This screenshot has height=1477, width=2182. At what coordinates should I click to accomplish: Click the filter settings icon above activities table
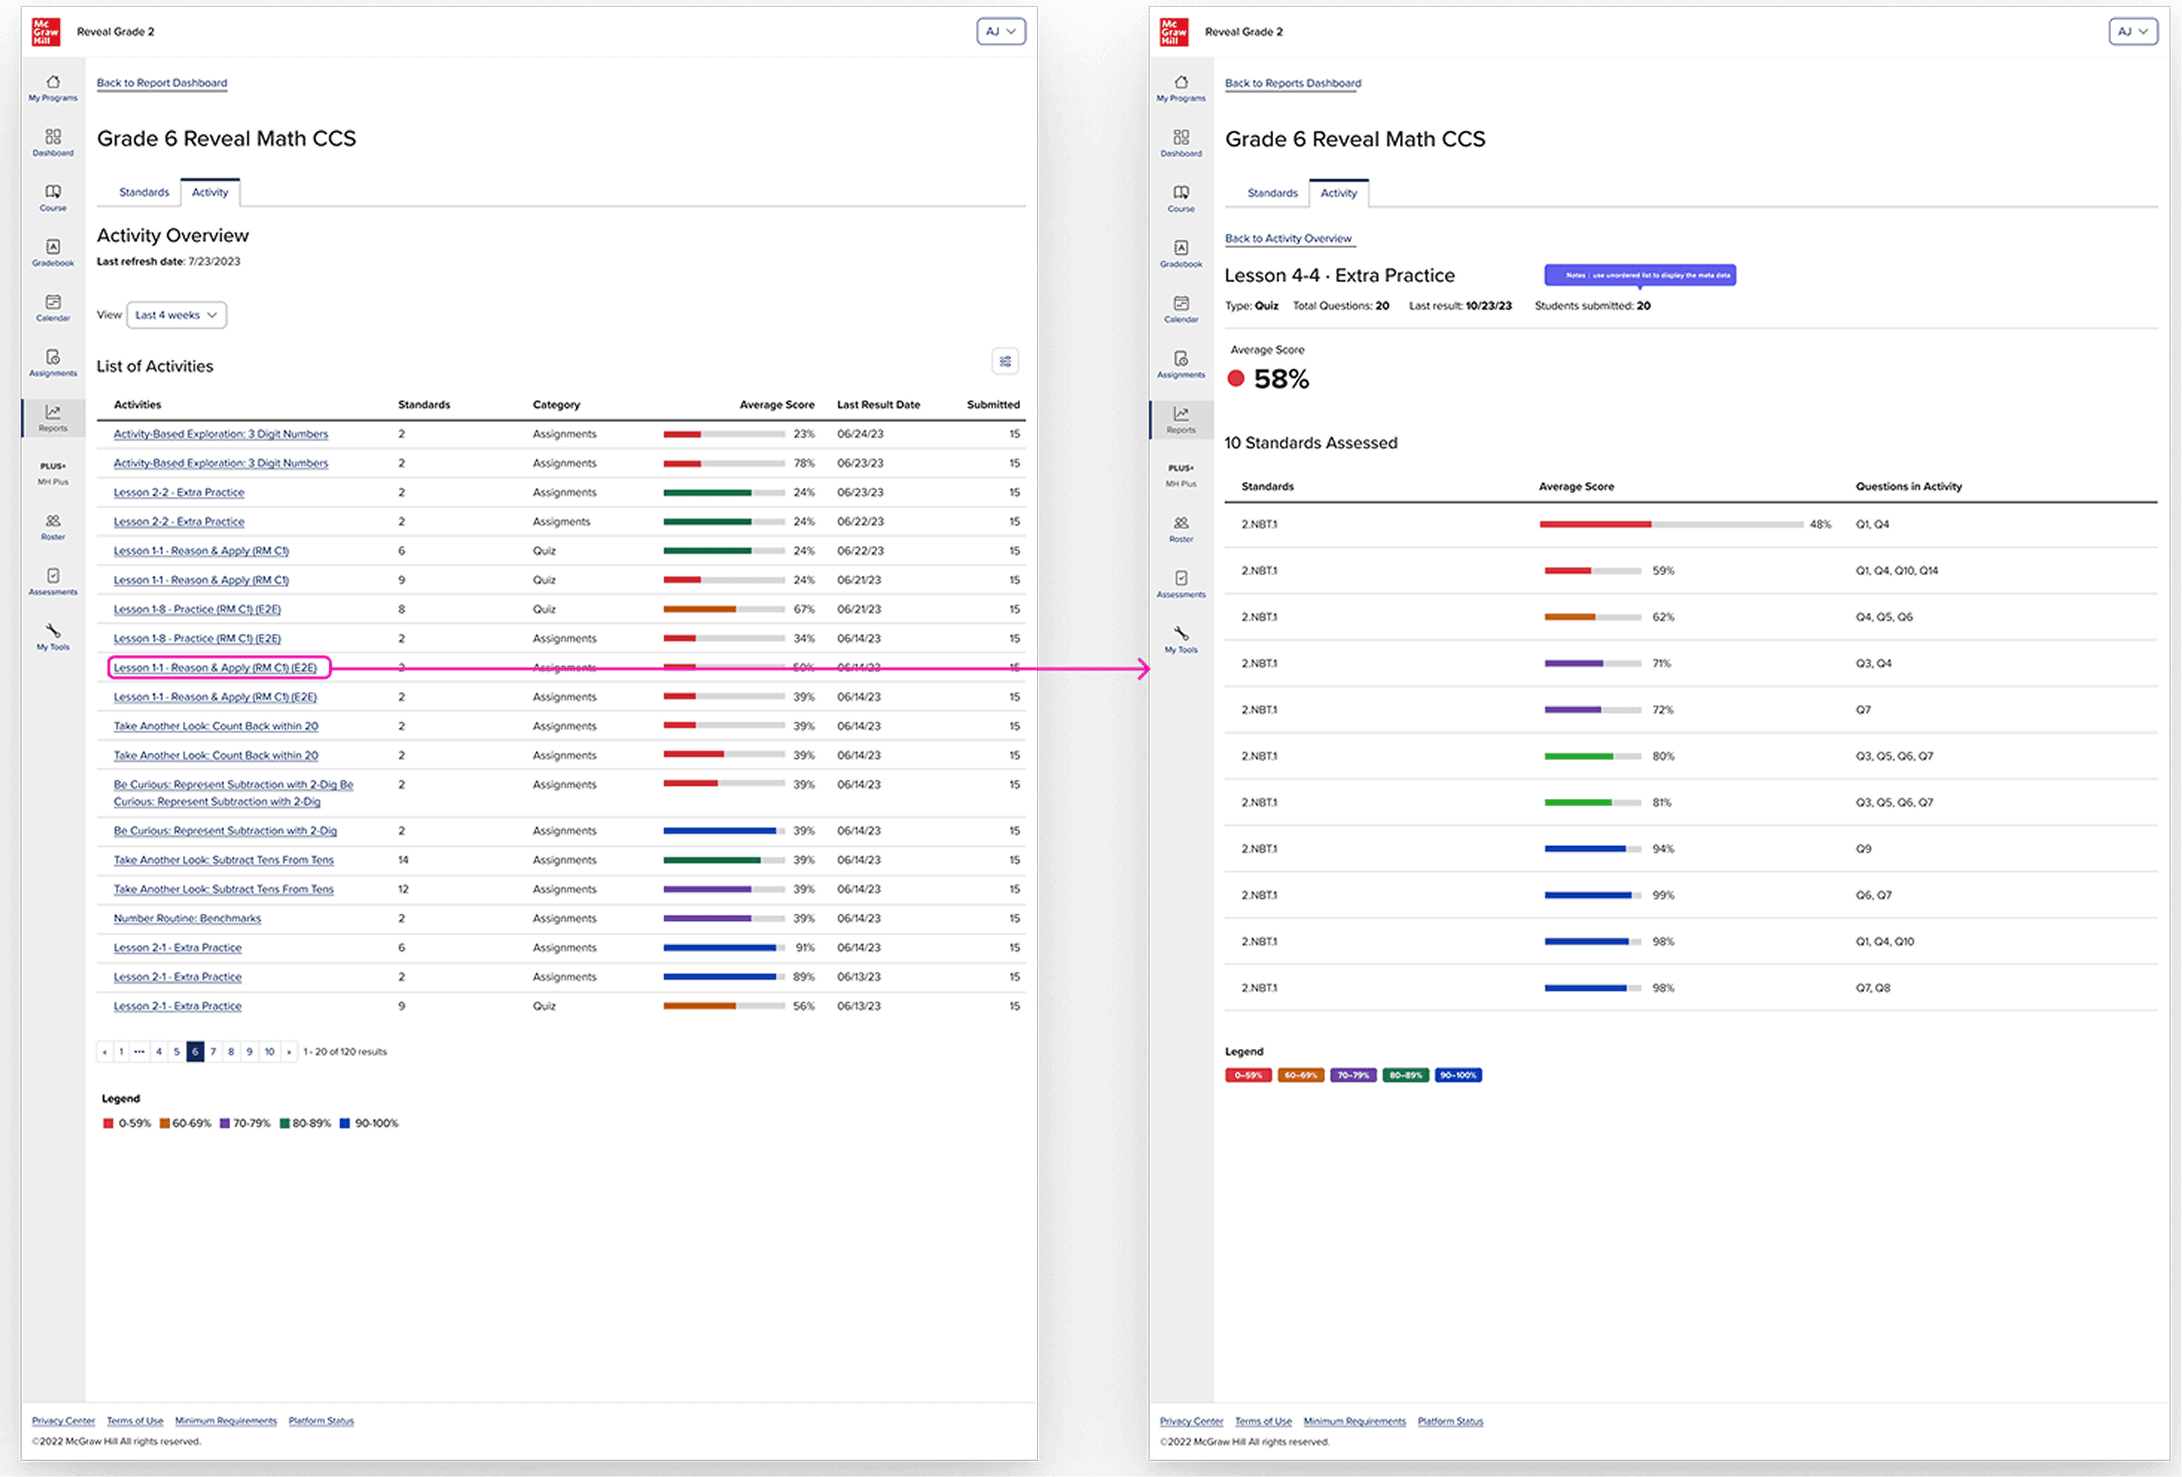click(1005, 361)
